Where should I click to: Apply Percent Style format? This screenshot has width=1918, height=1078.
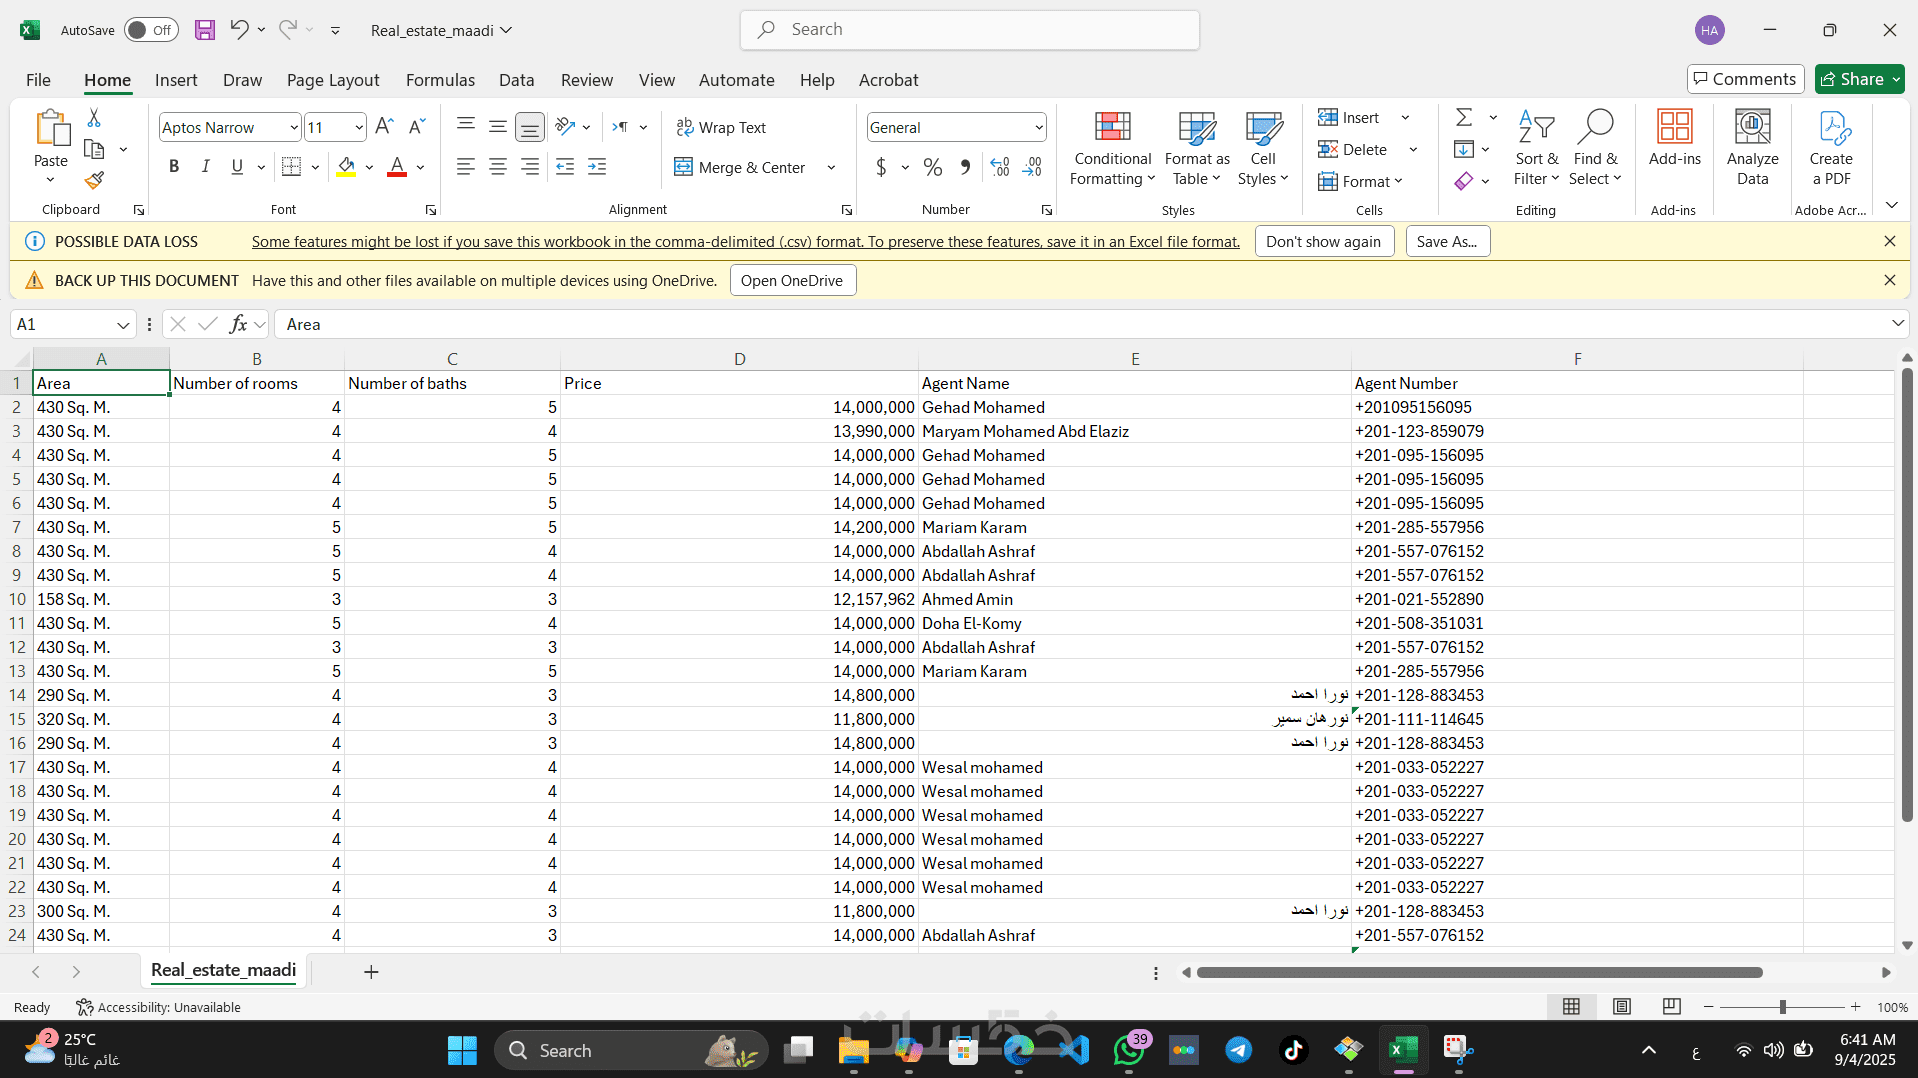(x=933, y=167)
